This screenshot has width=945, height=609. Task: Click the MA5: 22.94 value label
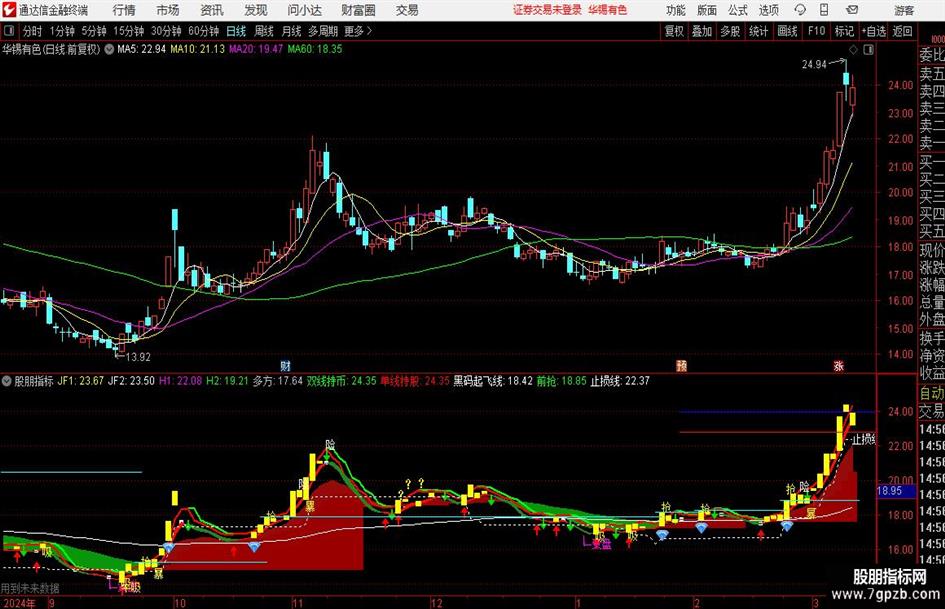pos(141,49)
